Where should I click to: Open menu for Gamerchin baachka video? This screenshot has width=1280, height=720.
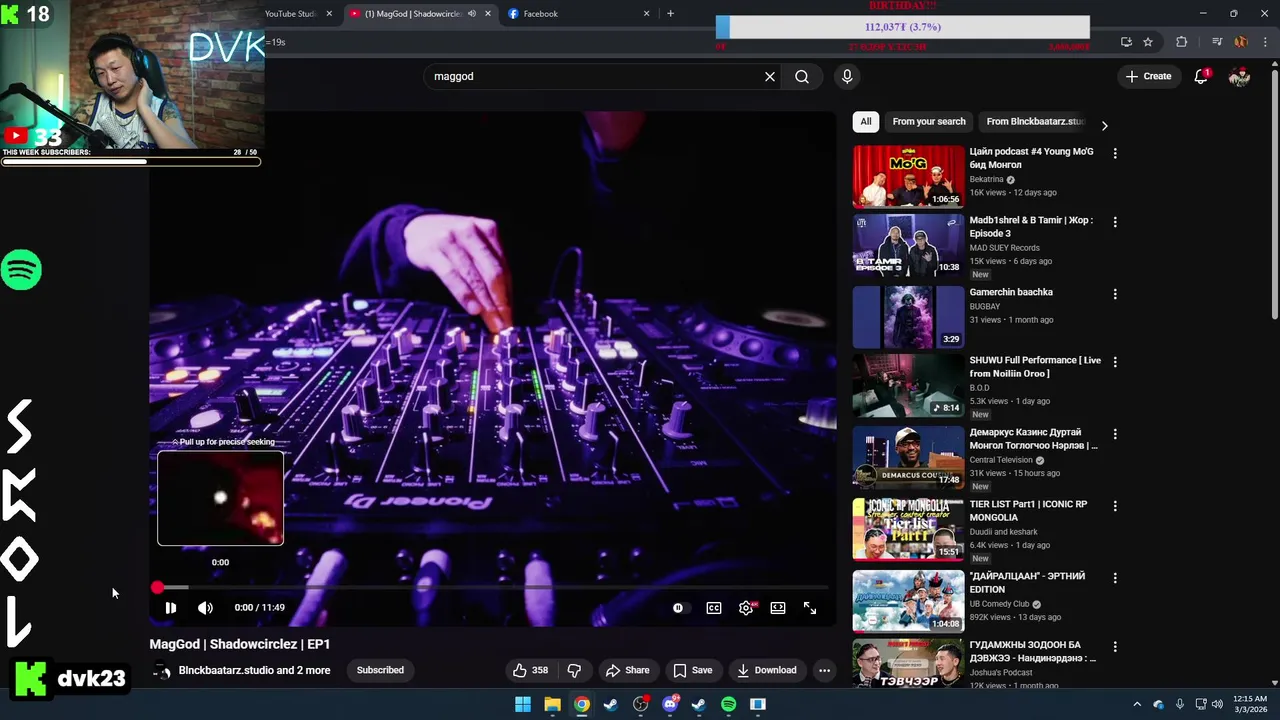coord(1115,294)
